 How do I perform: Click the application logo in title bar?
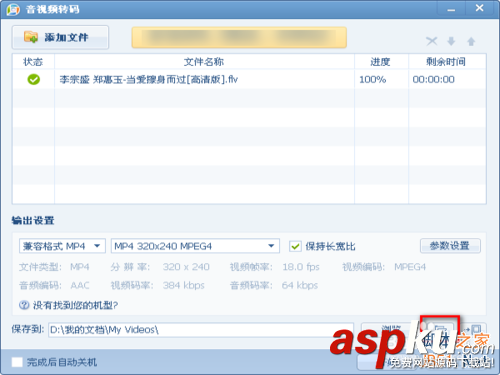13,9
